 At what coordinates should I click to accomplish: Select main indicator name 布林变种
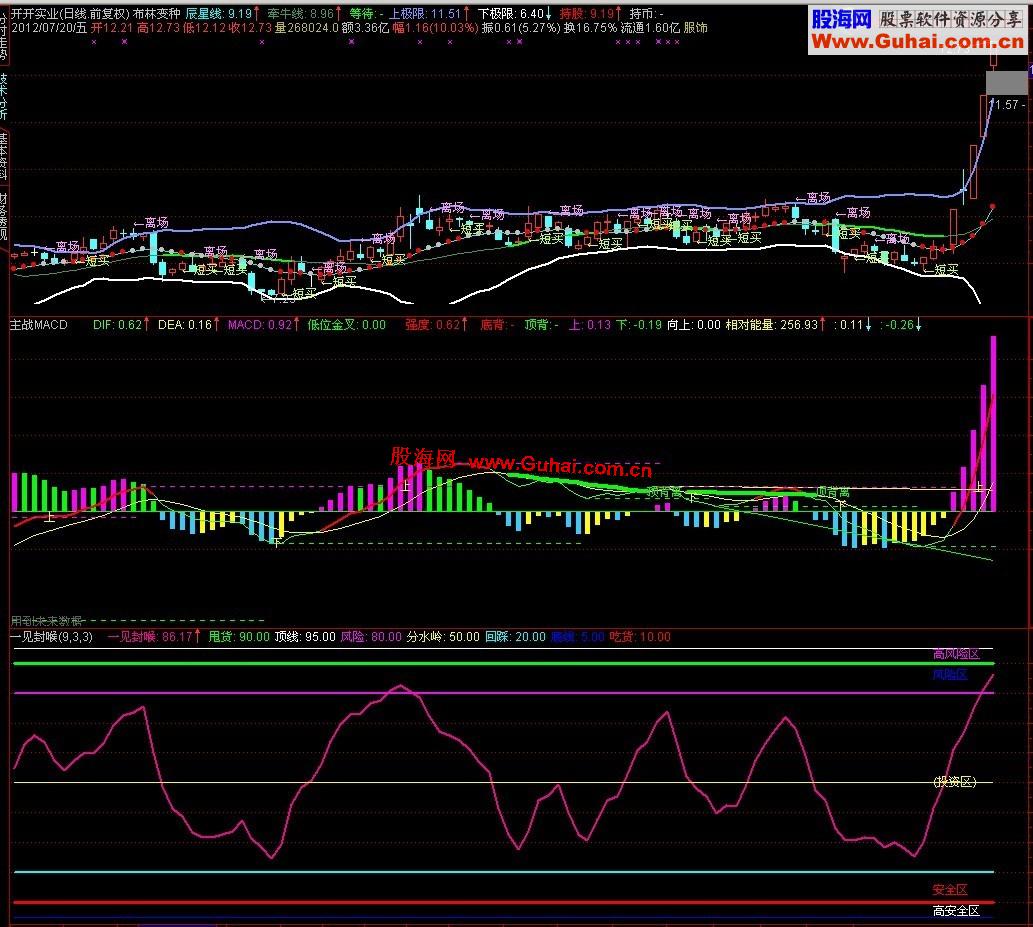pyautogui.click(x=156, y=13)
